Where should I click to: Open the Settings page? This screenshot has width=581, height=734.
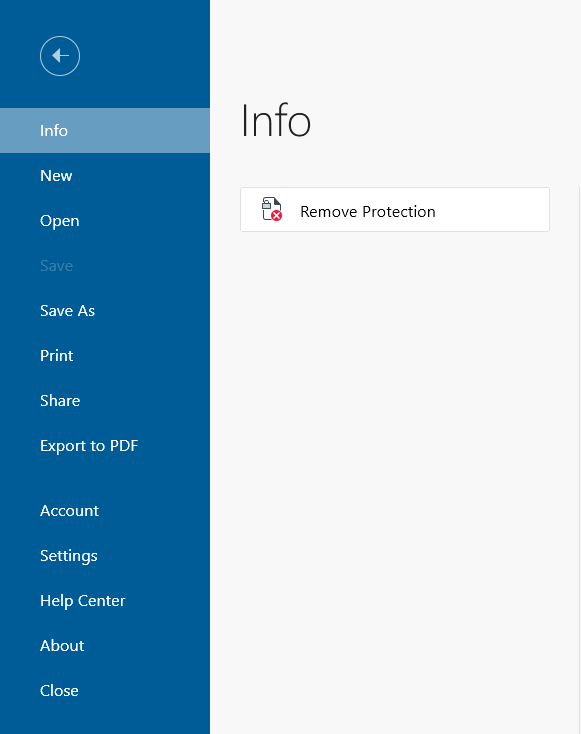(x=105, y=555)
